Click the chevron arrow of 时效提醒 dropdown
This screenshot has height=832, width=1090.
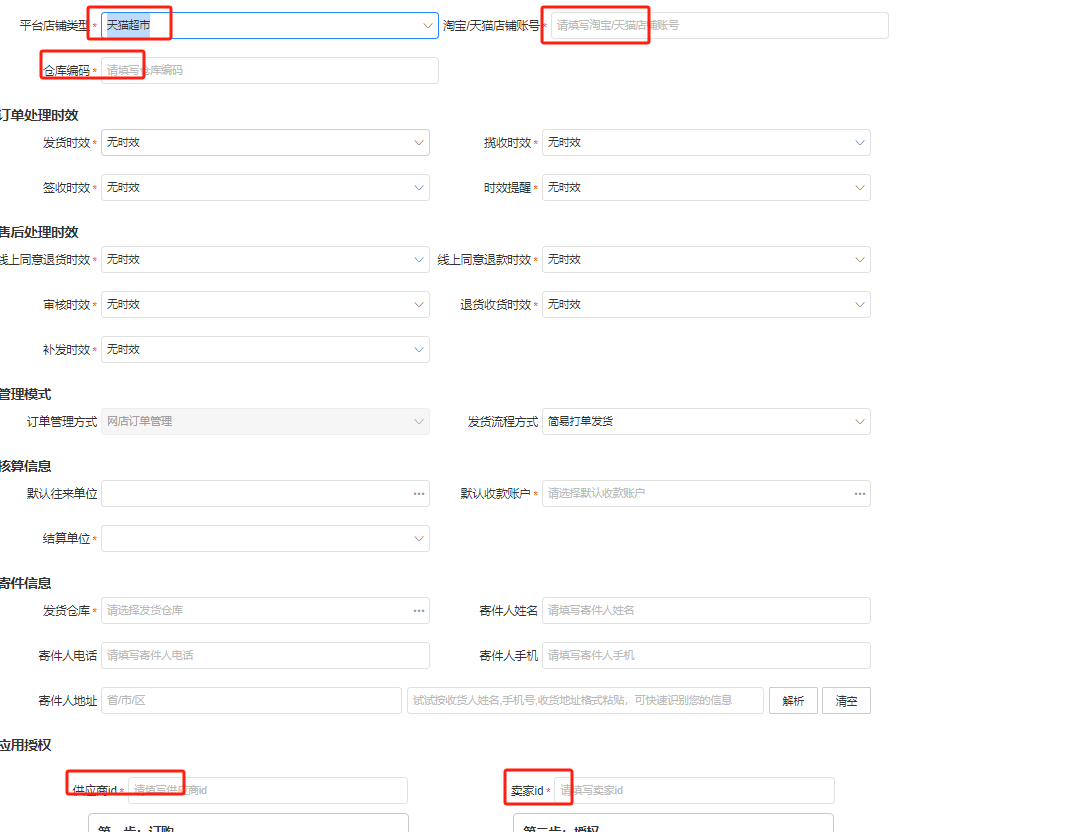[x=860, y=188]
